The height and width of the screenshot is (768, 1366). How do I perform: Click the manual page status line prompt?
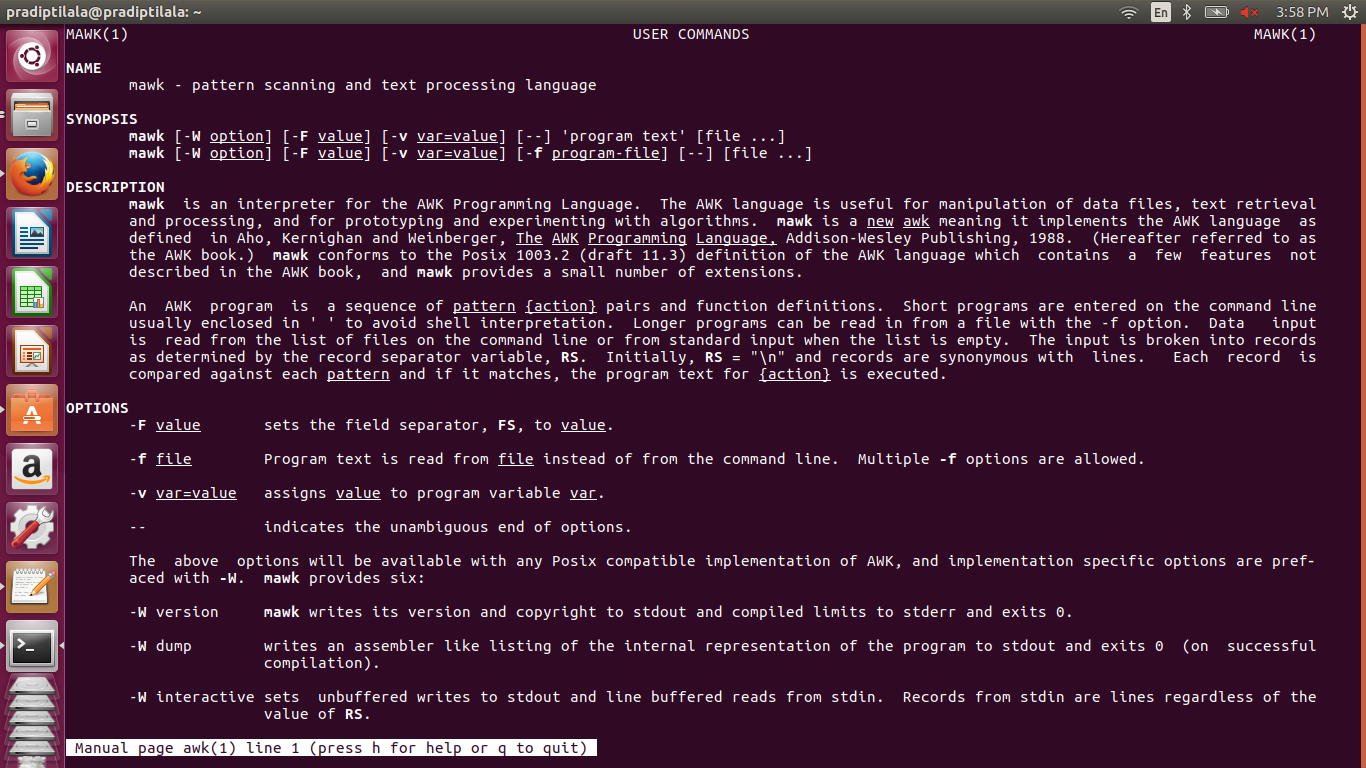(x=330, y=747)
